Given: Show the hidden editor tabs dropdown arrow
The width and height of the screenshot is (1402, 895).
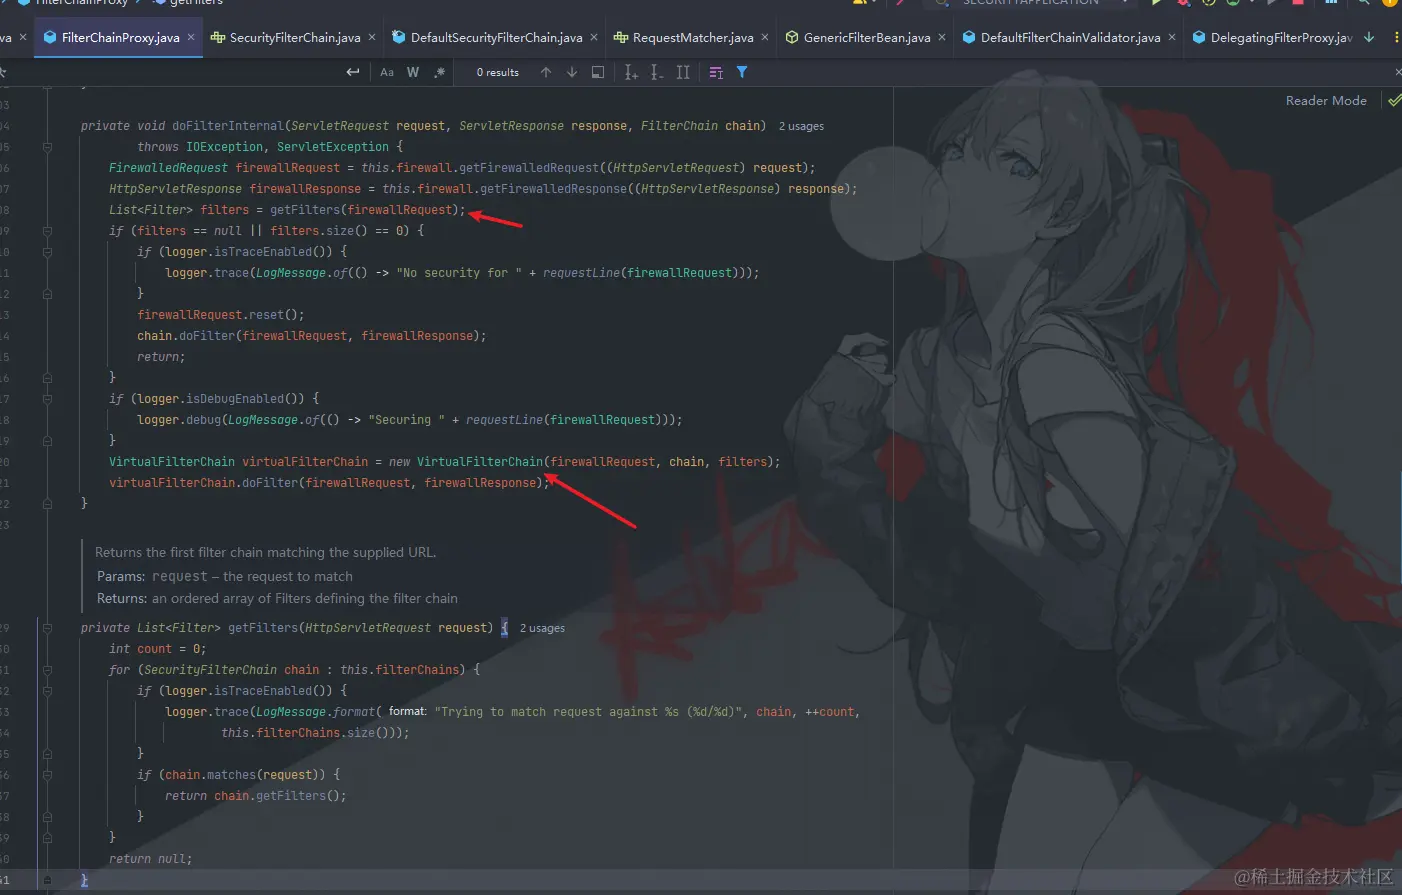Looking at the screenshot, I should [1369, 38].
